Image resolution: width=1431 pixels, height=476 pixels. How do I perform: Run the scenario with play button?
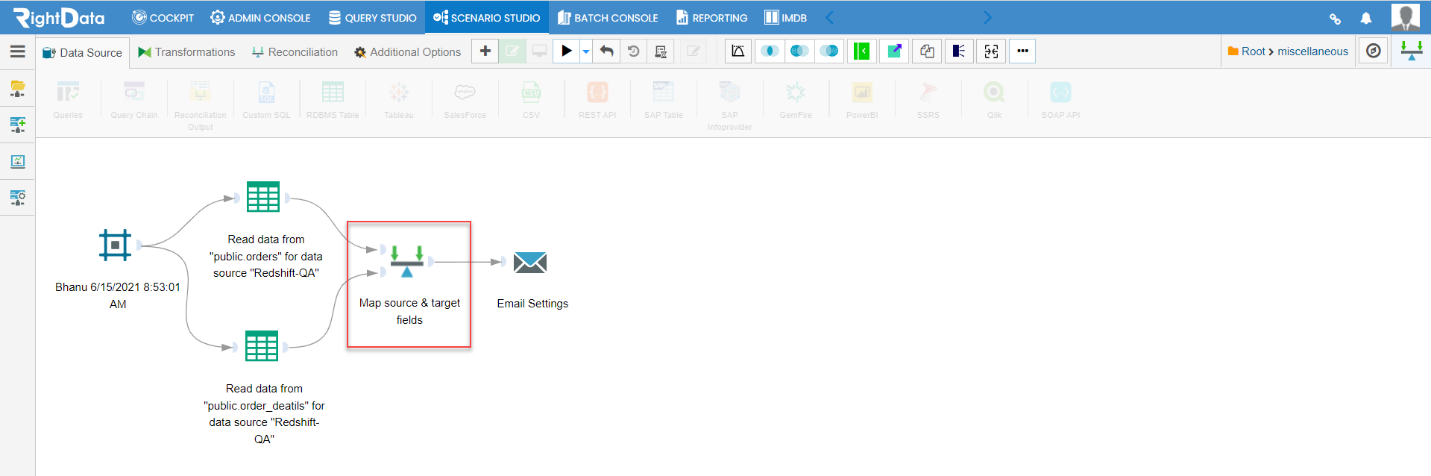pyautogui.click(x=566, y=51)
